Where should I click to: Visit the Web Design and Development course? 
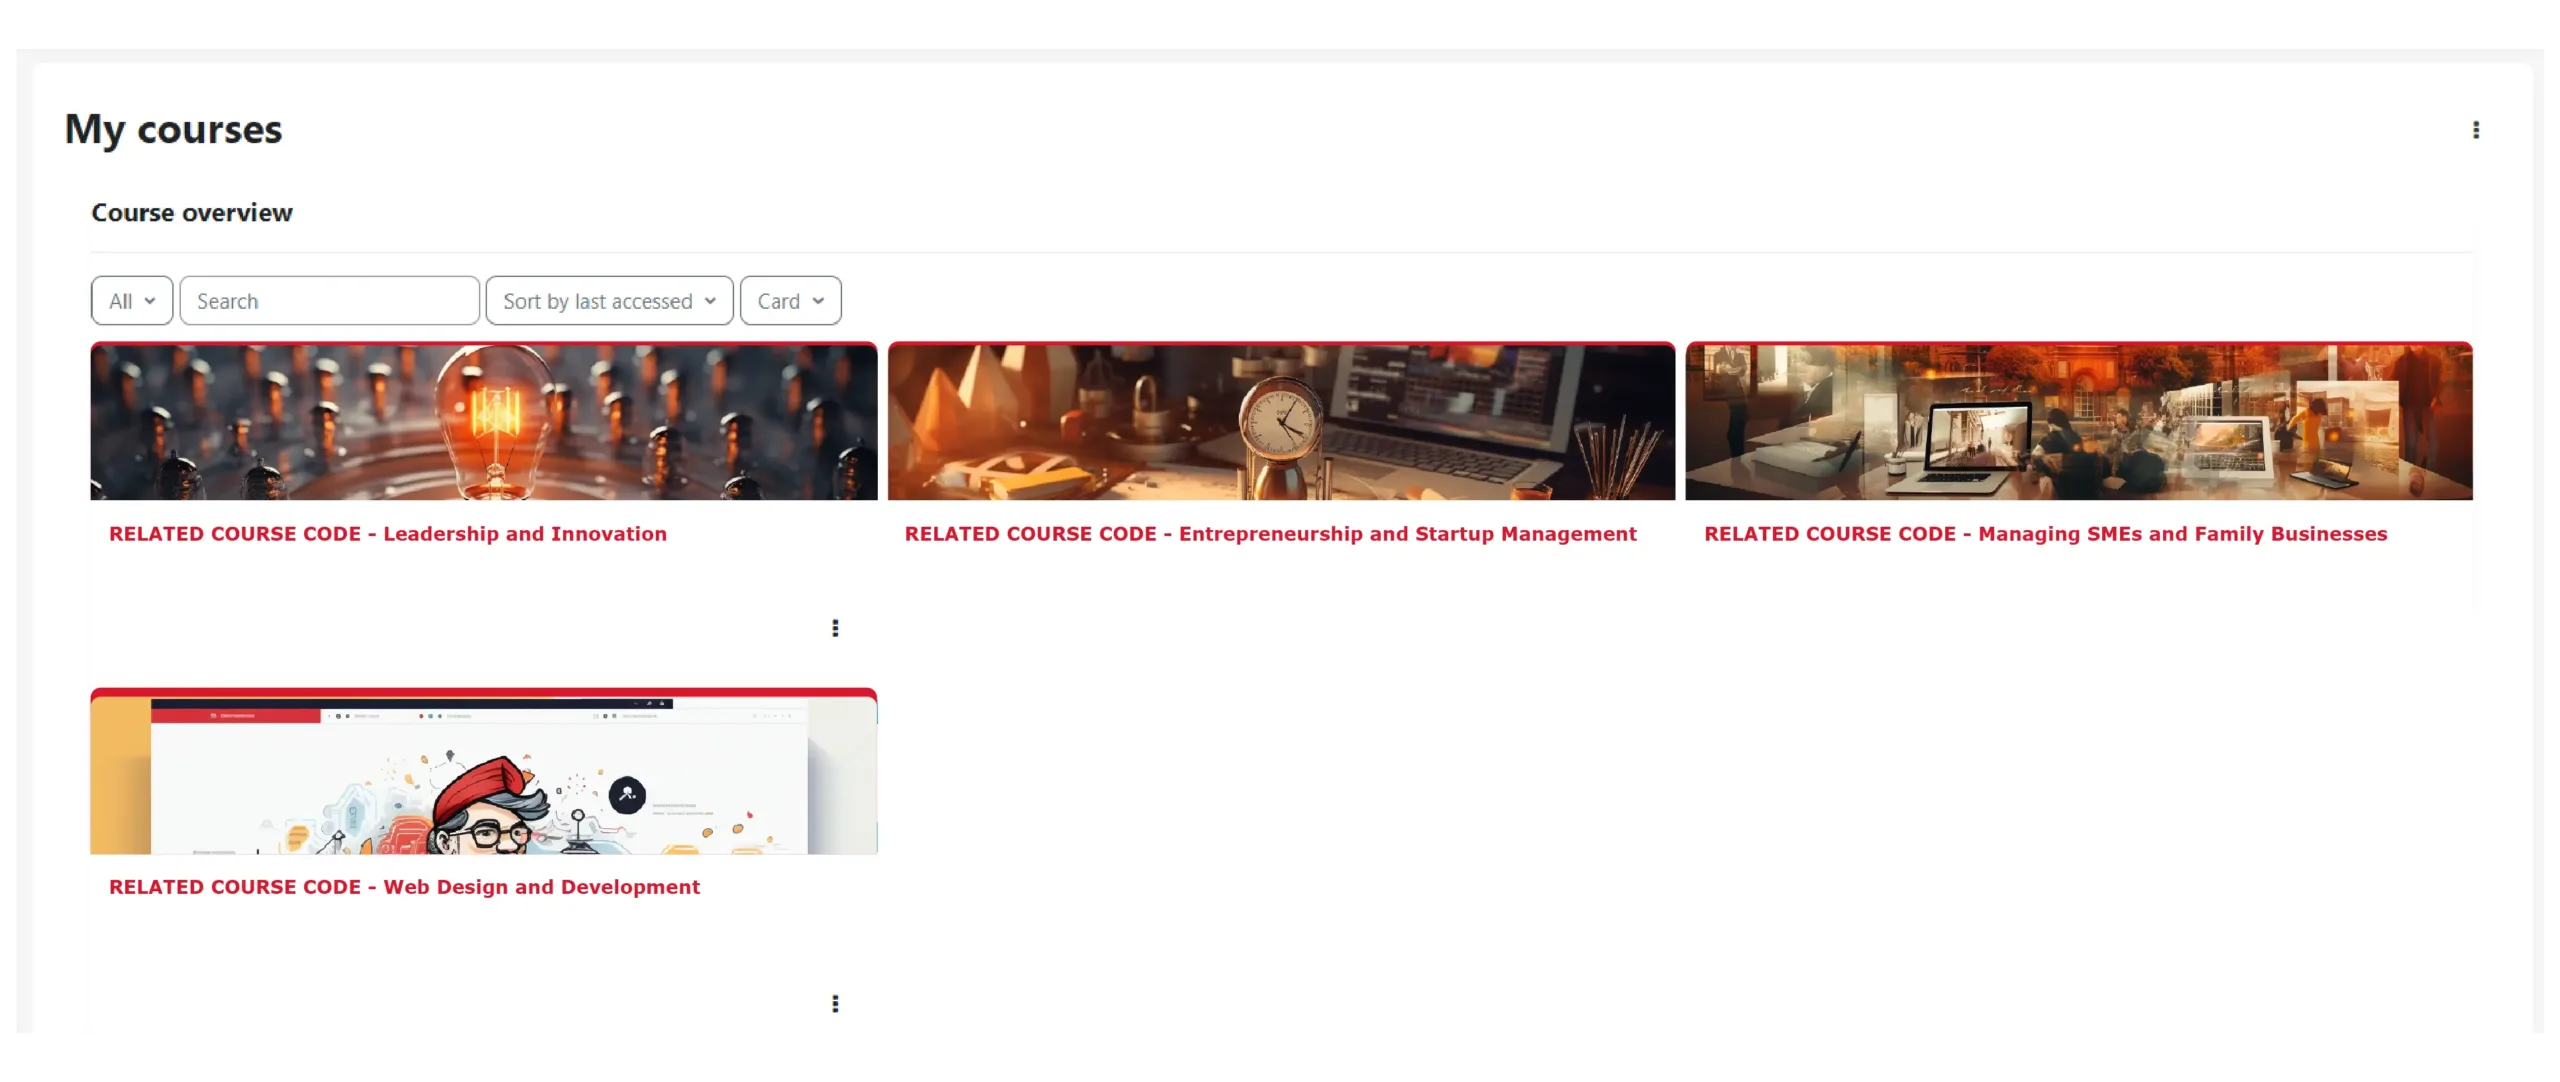pos(404,887)
